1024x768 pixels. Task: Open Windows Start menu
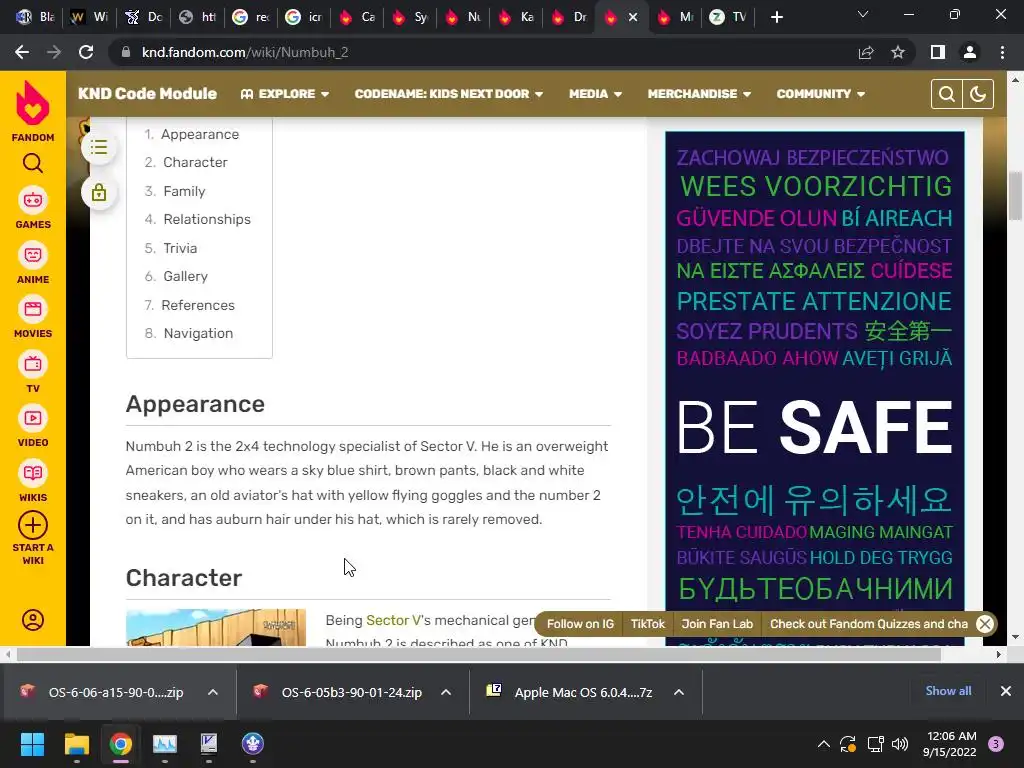point(32,744)
